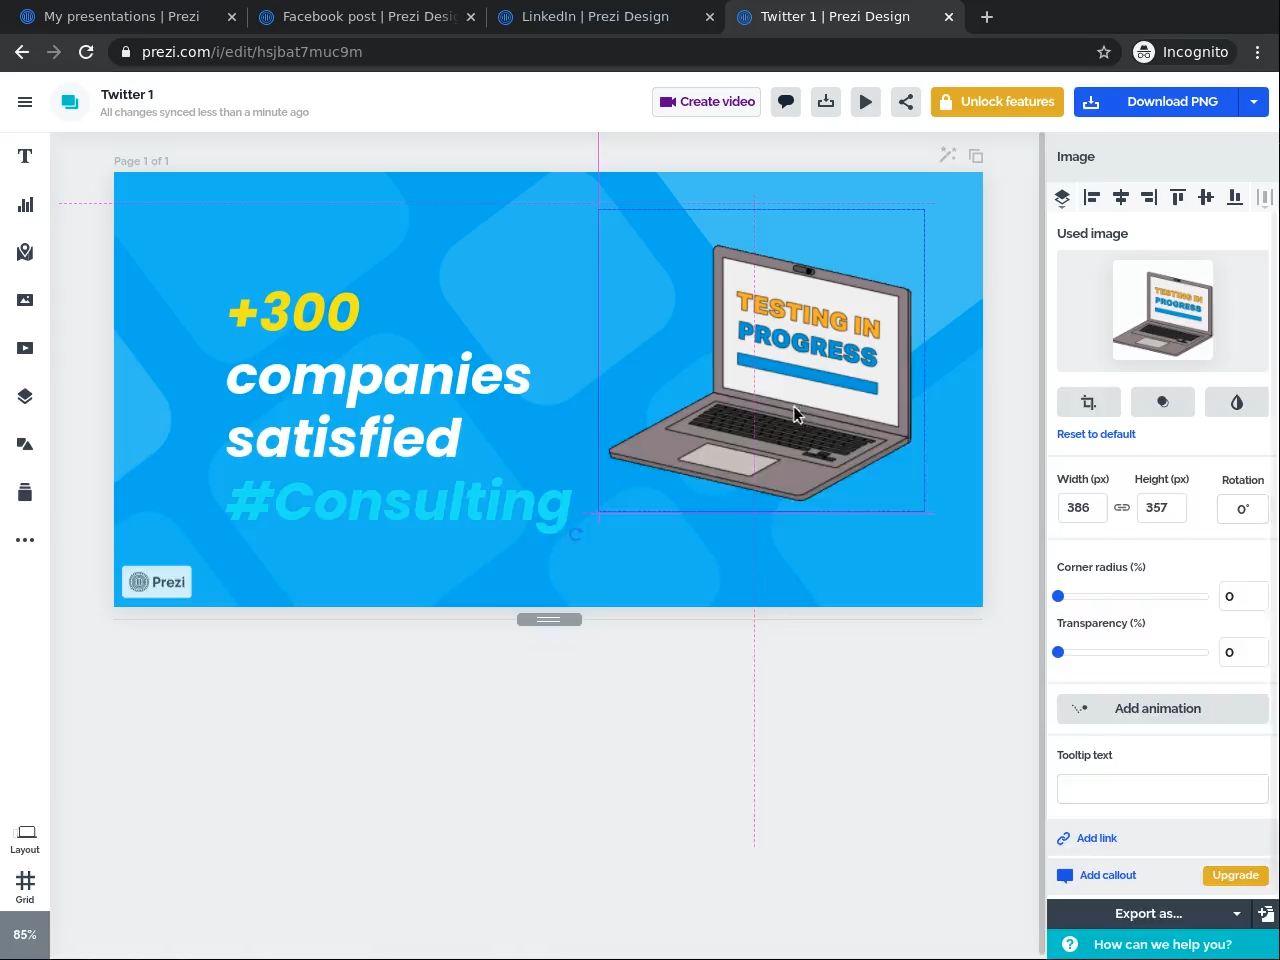
Task: Open the hamburger main menu
Action: coord(25,102)
